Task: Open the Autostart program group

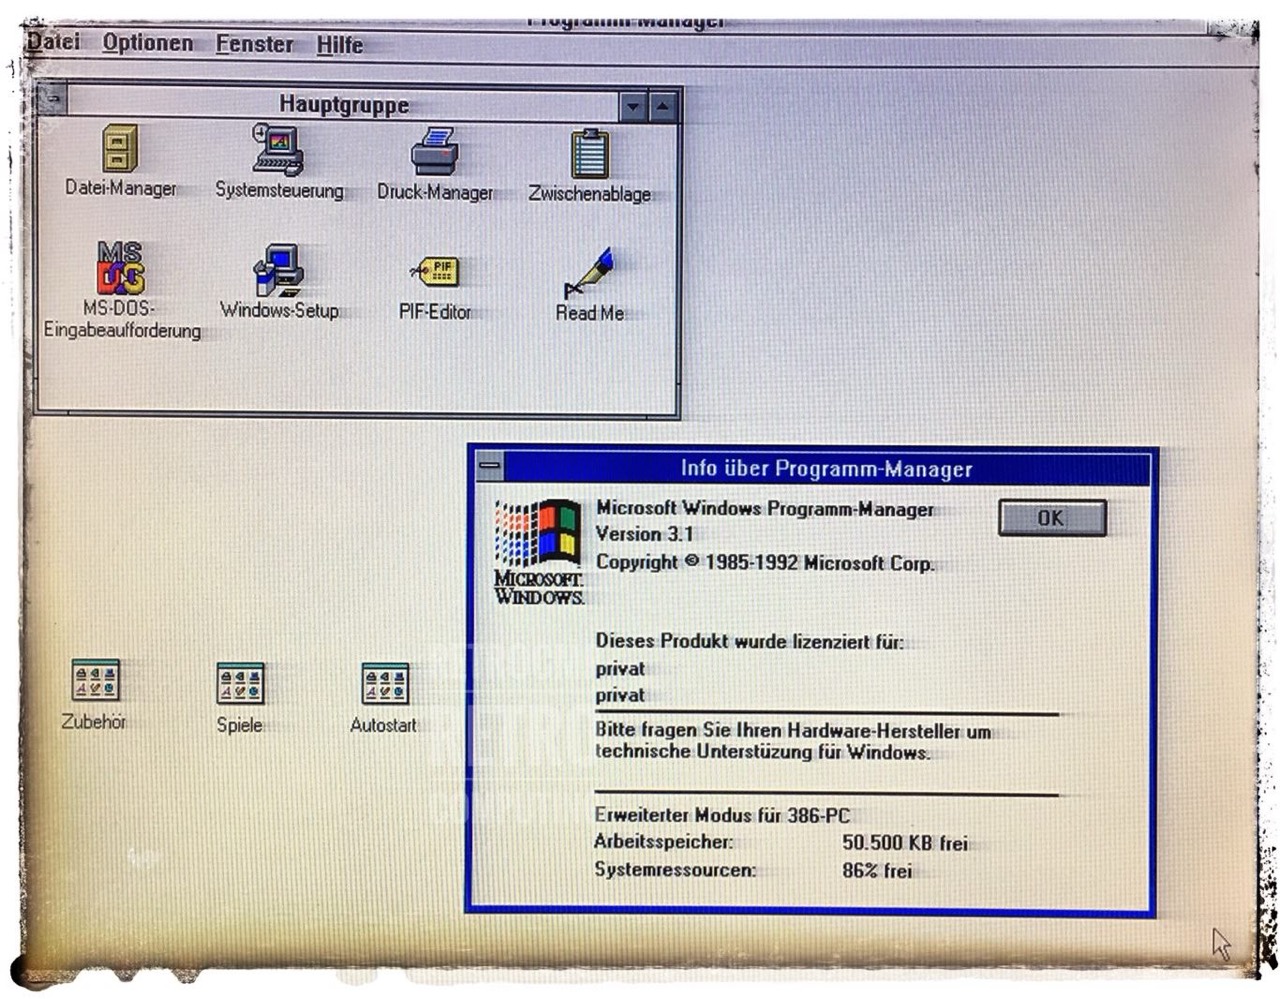Action: pos(387,683)
